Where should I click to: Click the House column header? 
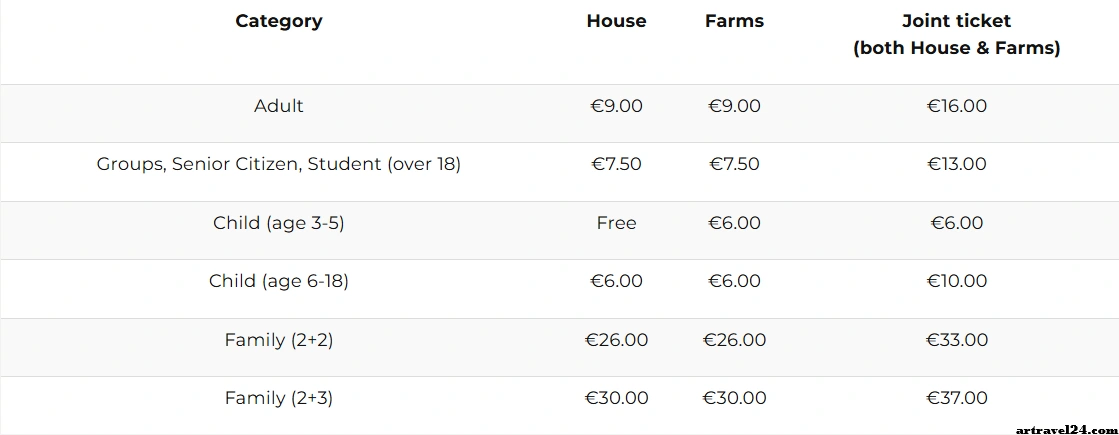[616, 21]
